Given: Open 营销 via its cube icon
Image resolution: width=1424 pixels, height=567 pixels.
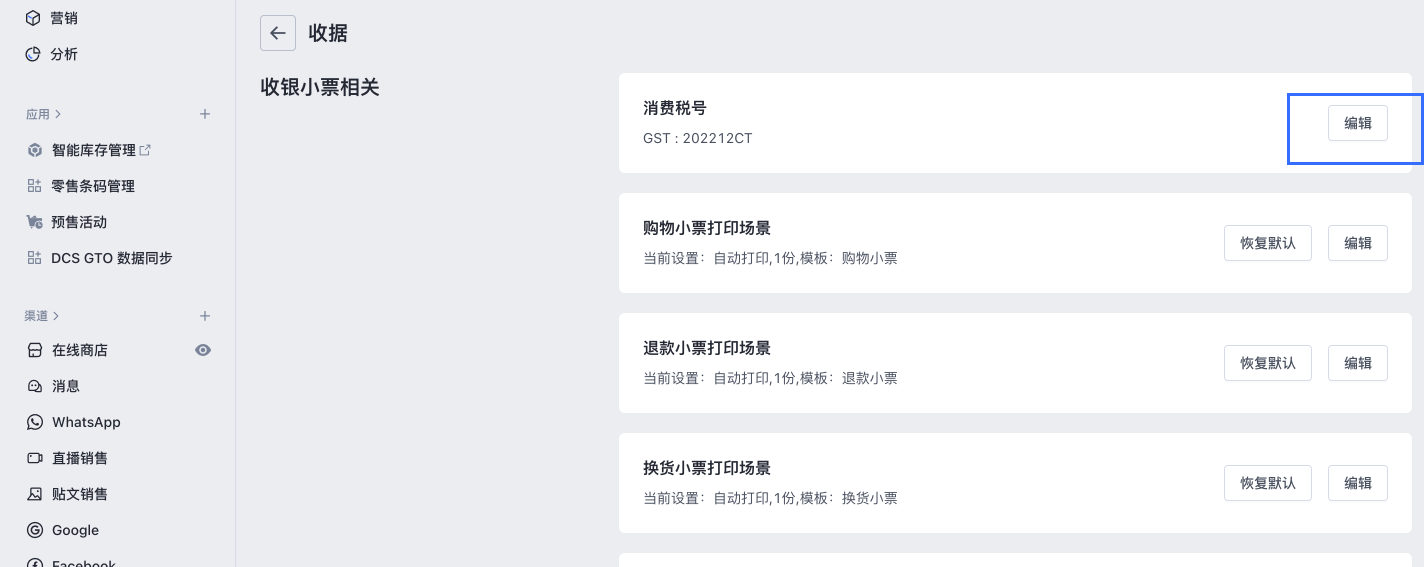Looking at the screenshot, I should (x=34, y=18).
